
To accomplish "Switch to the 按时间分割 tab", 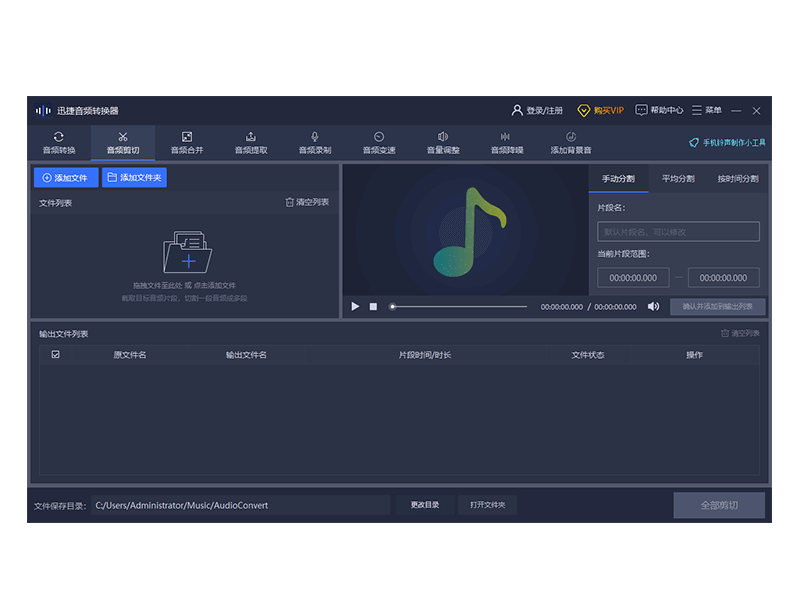I will click(x=737, y=179).
